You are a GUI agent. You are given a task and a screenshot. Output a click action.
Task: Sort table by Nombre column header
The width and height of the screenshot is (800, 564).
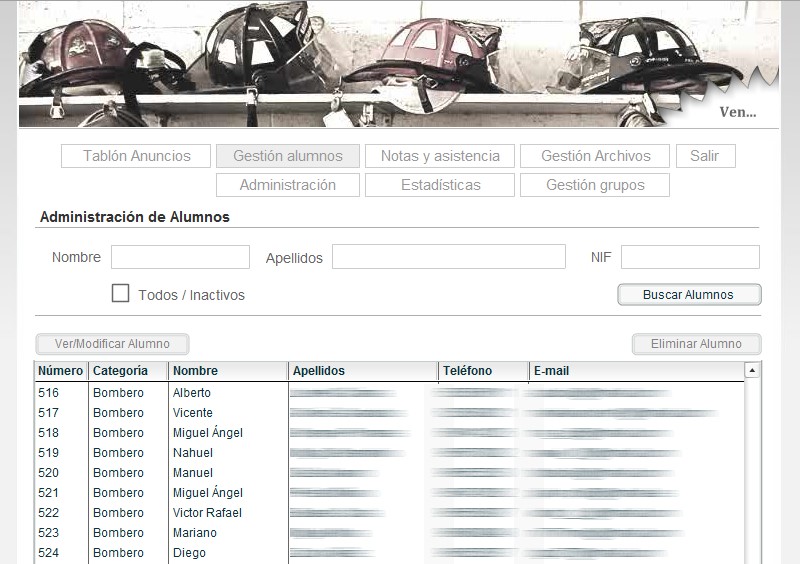click(x=228, y=371)
